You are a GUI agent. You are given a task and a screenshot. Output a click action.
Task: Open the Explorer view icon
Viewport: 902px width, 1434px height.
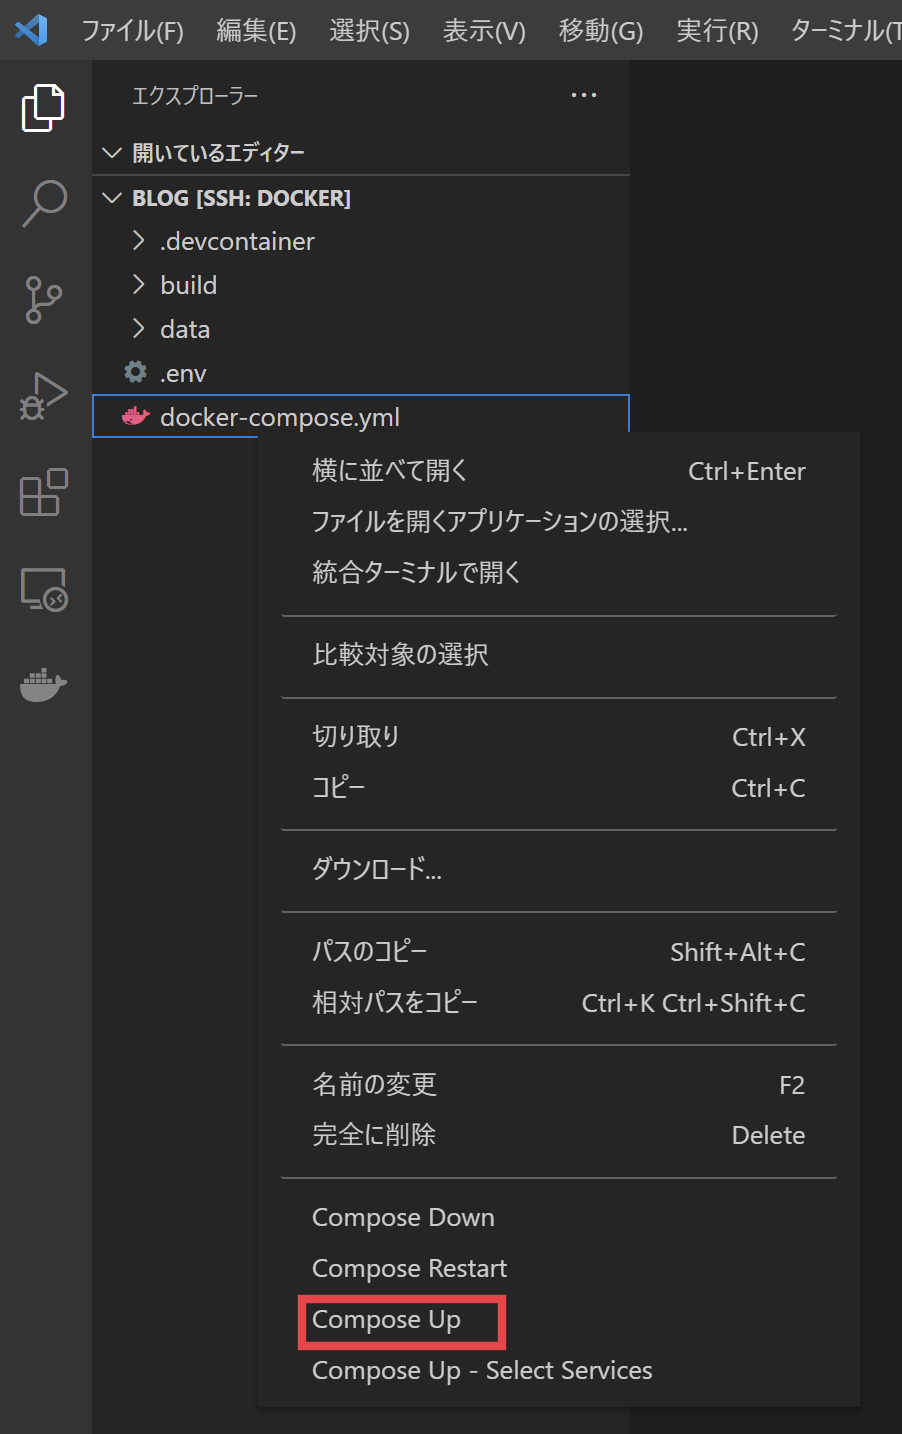[x=43, y=106]
